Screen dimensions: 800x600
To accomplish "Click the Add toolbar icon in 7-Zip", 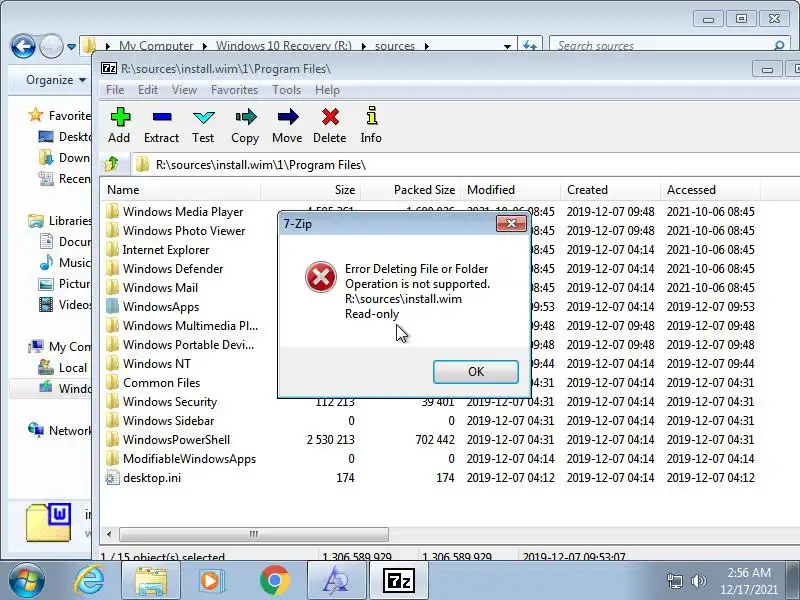I will [119, 125].
